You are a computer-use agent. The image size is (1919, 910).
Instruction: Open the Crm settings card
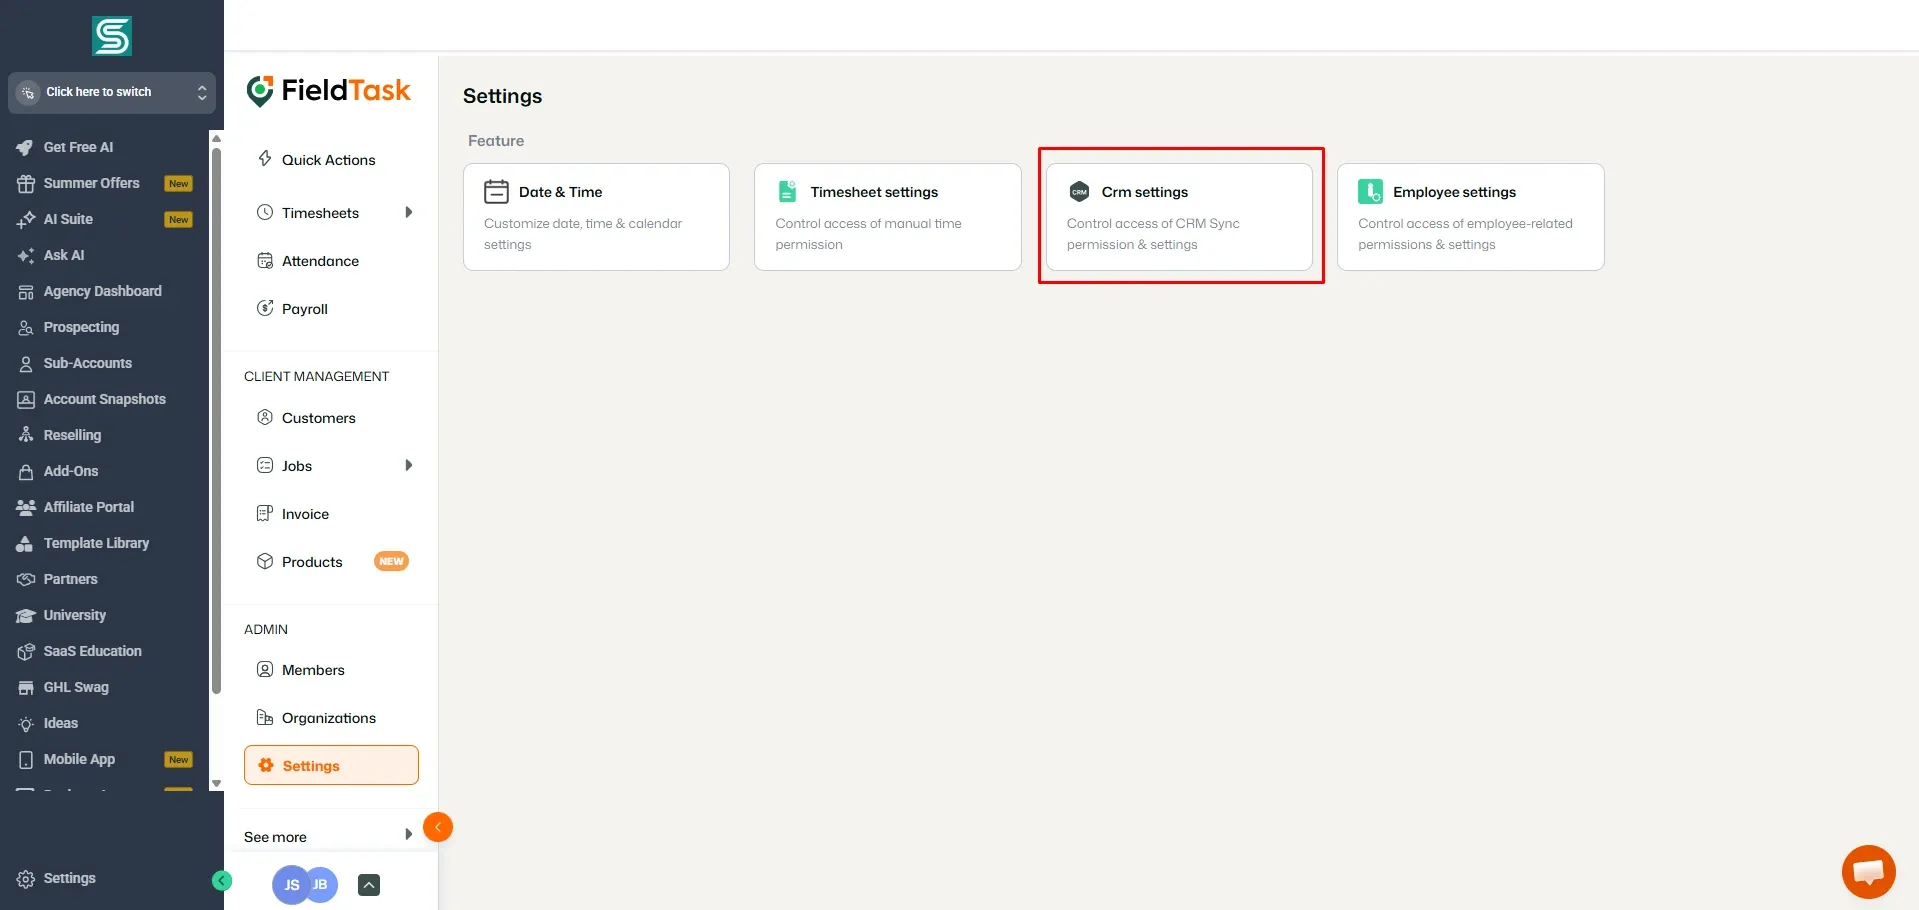click(1179, 217)
